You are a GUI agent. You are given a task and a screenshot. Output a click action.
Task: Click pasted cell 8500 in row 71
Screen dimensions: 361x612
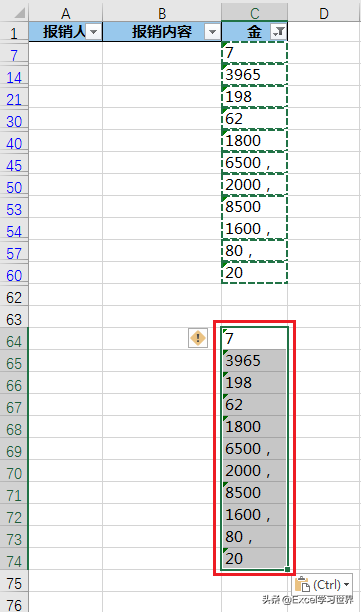coord(254,492)
